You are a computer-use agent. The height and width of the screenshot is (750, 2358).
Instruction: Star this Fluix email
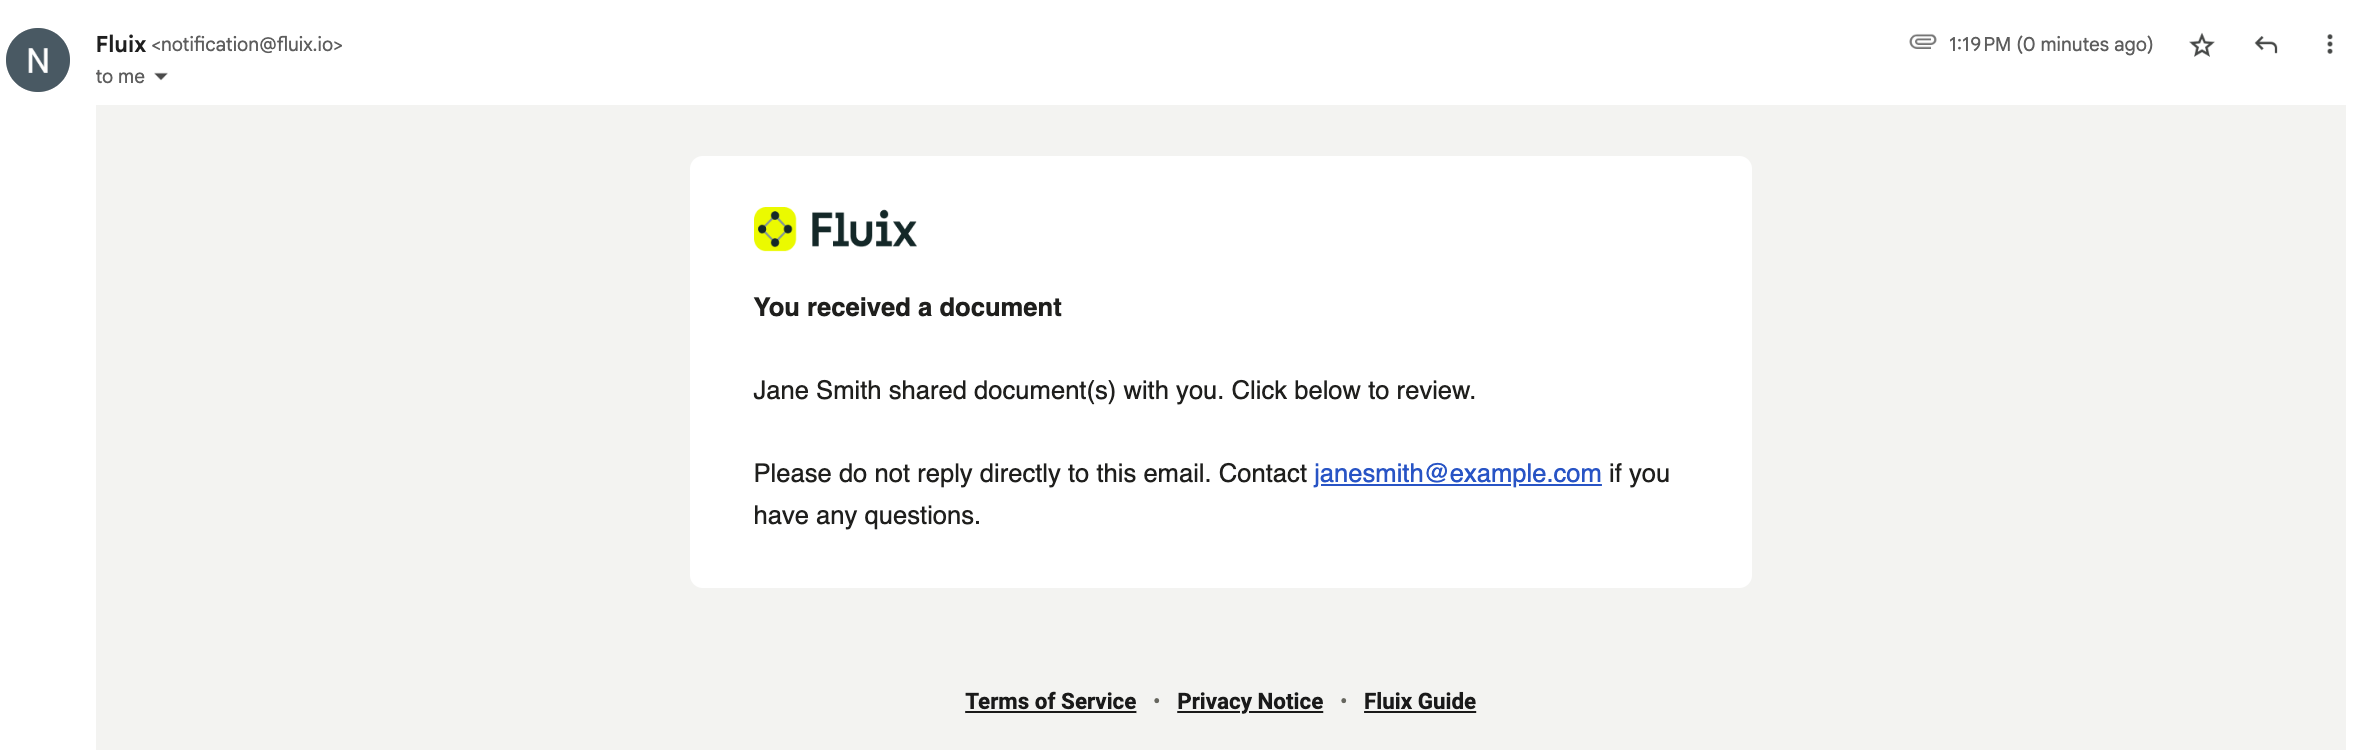[2201, 45]
